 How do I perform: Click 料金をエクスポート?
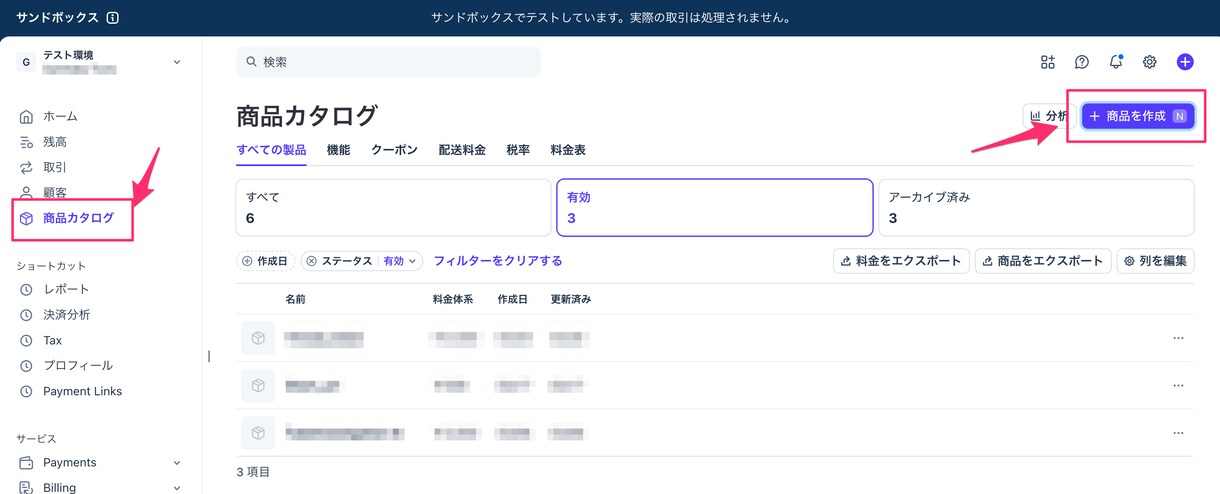[901, 261]
